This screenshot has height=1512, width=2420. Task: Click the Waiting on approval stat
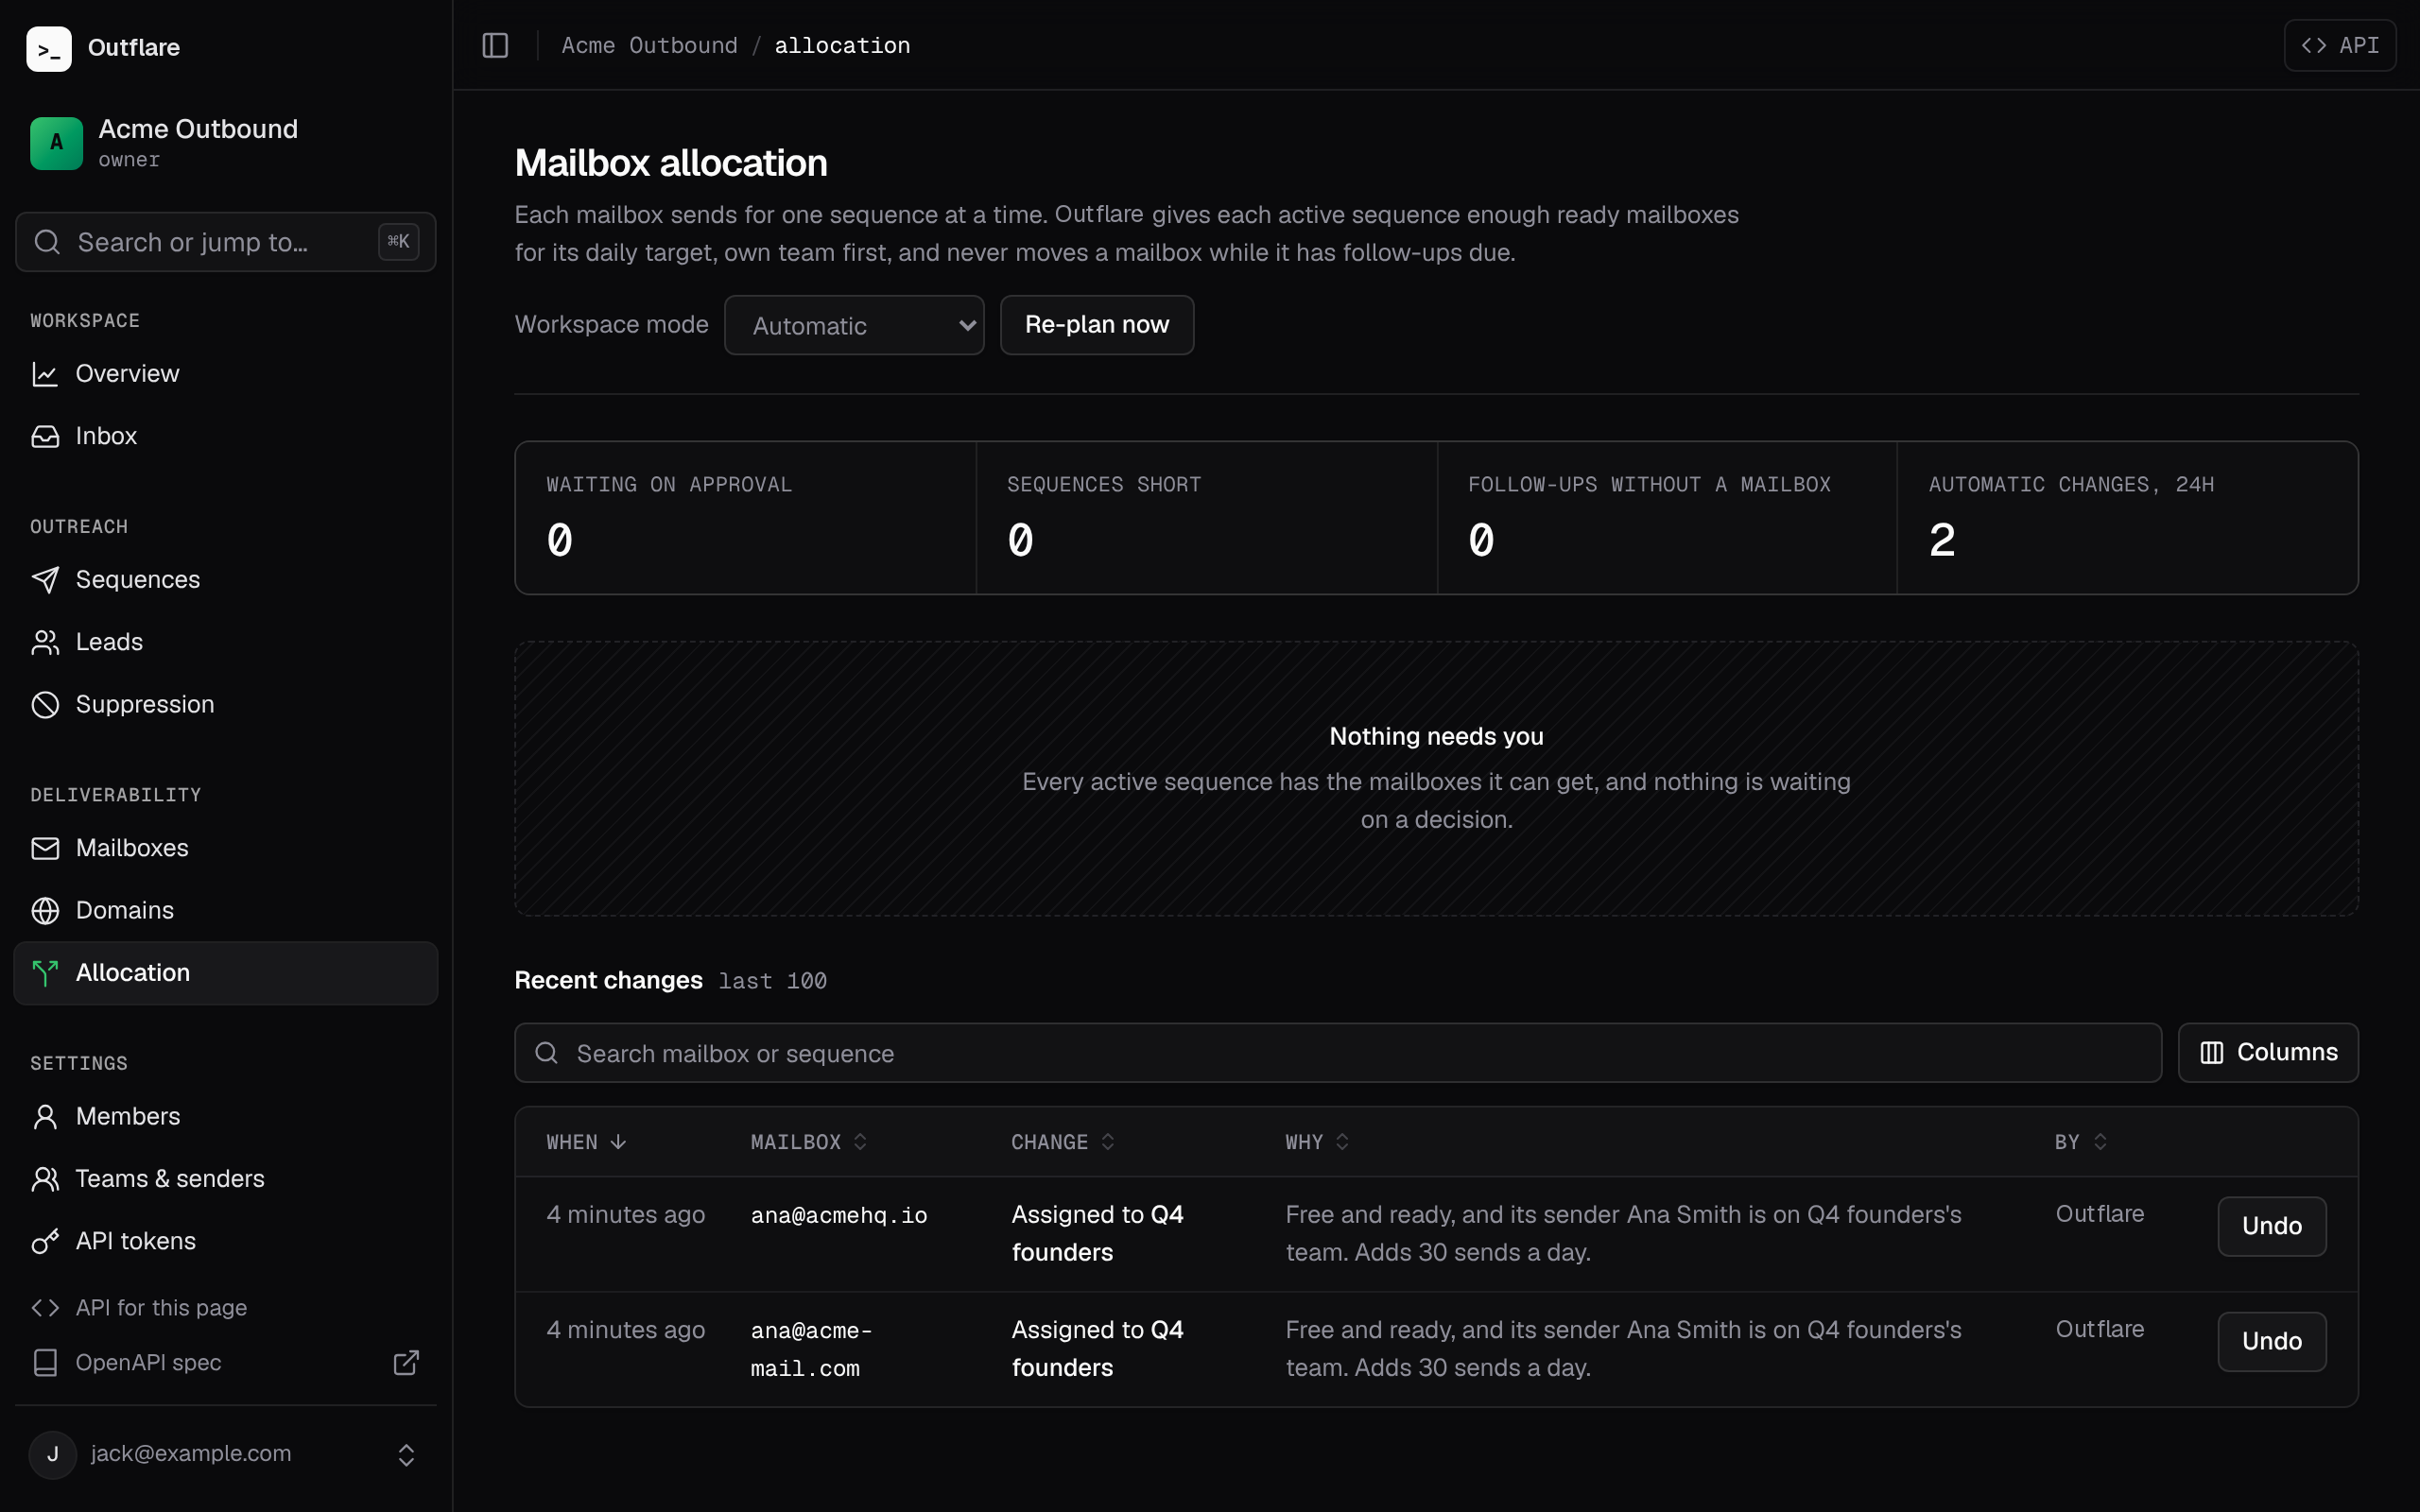[746, 518]
